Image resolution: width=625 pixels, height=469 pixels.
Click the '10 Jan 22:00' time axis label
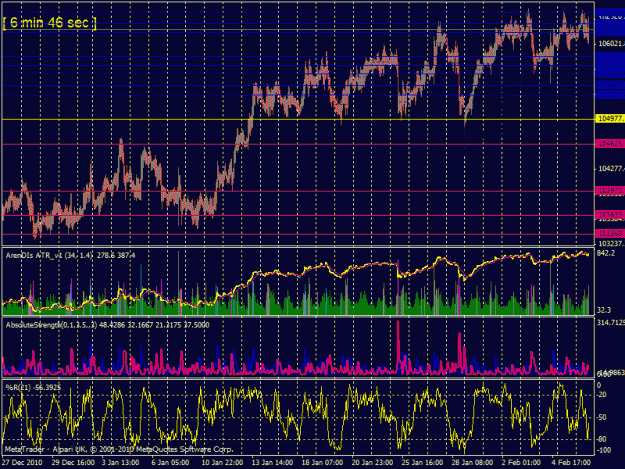(x=222, y=462)
